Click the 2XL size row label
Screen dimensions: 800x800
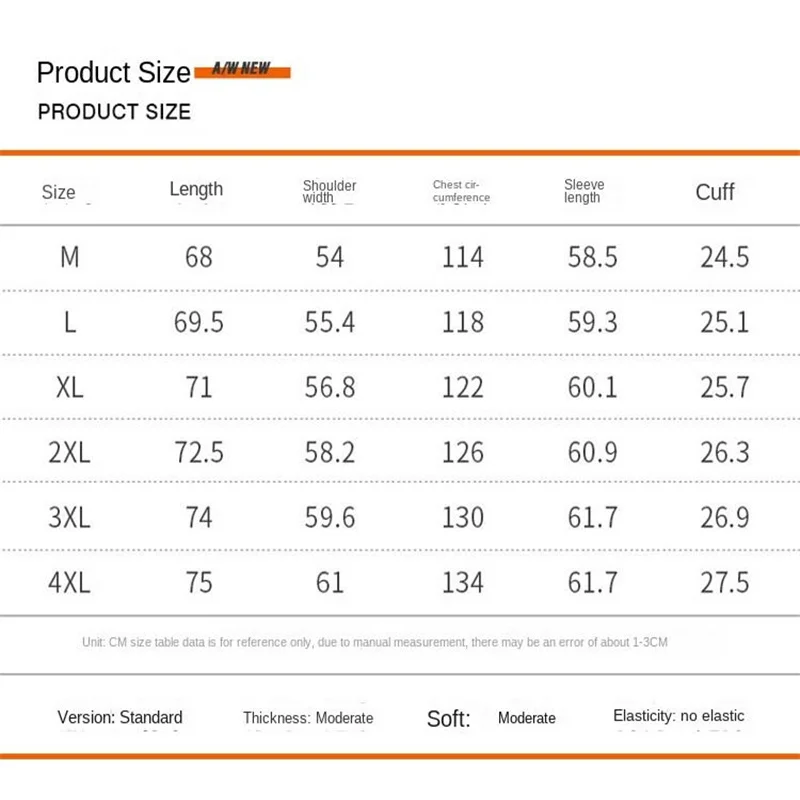coord(69,452)
